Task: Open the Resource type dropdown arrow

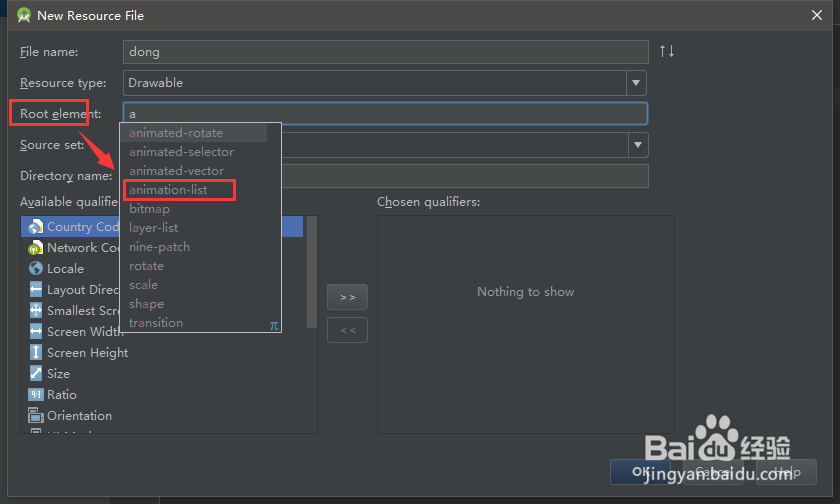Action: [636, 83]
